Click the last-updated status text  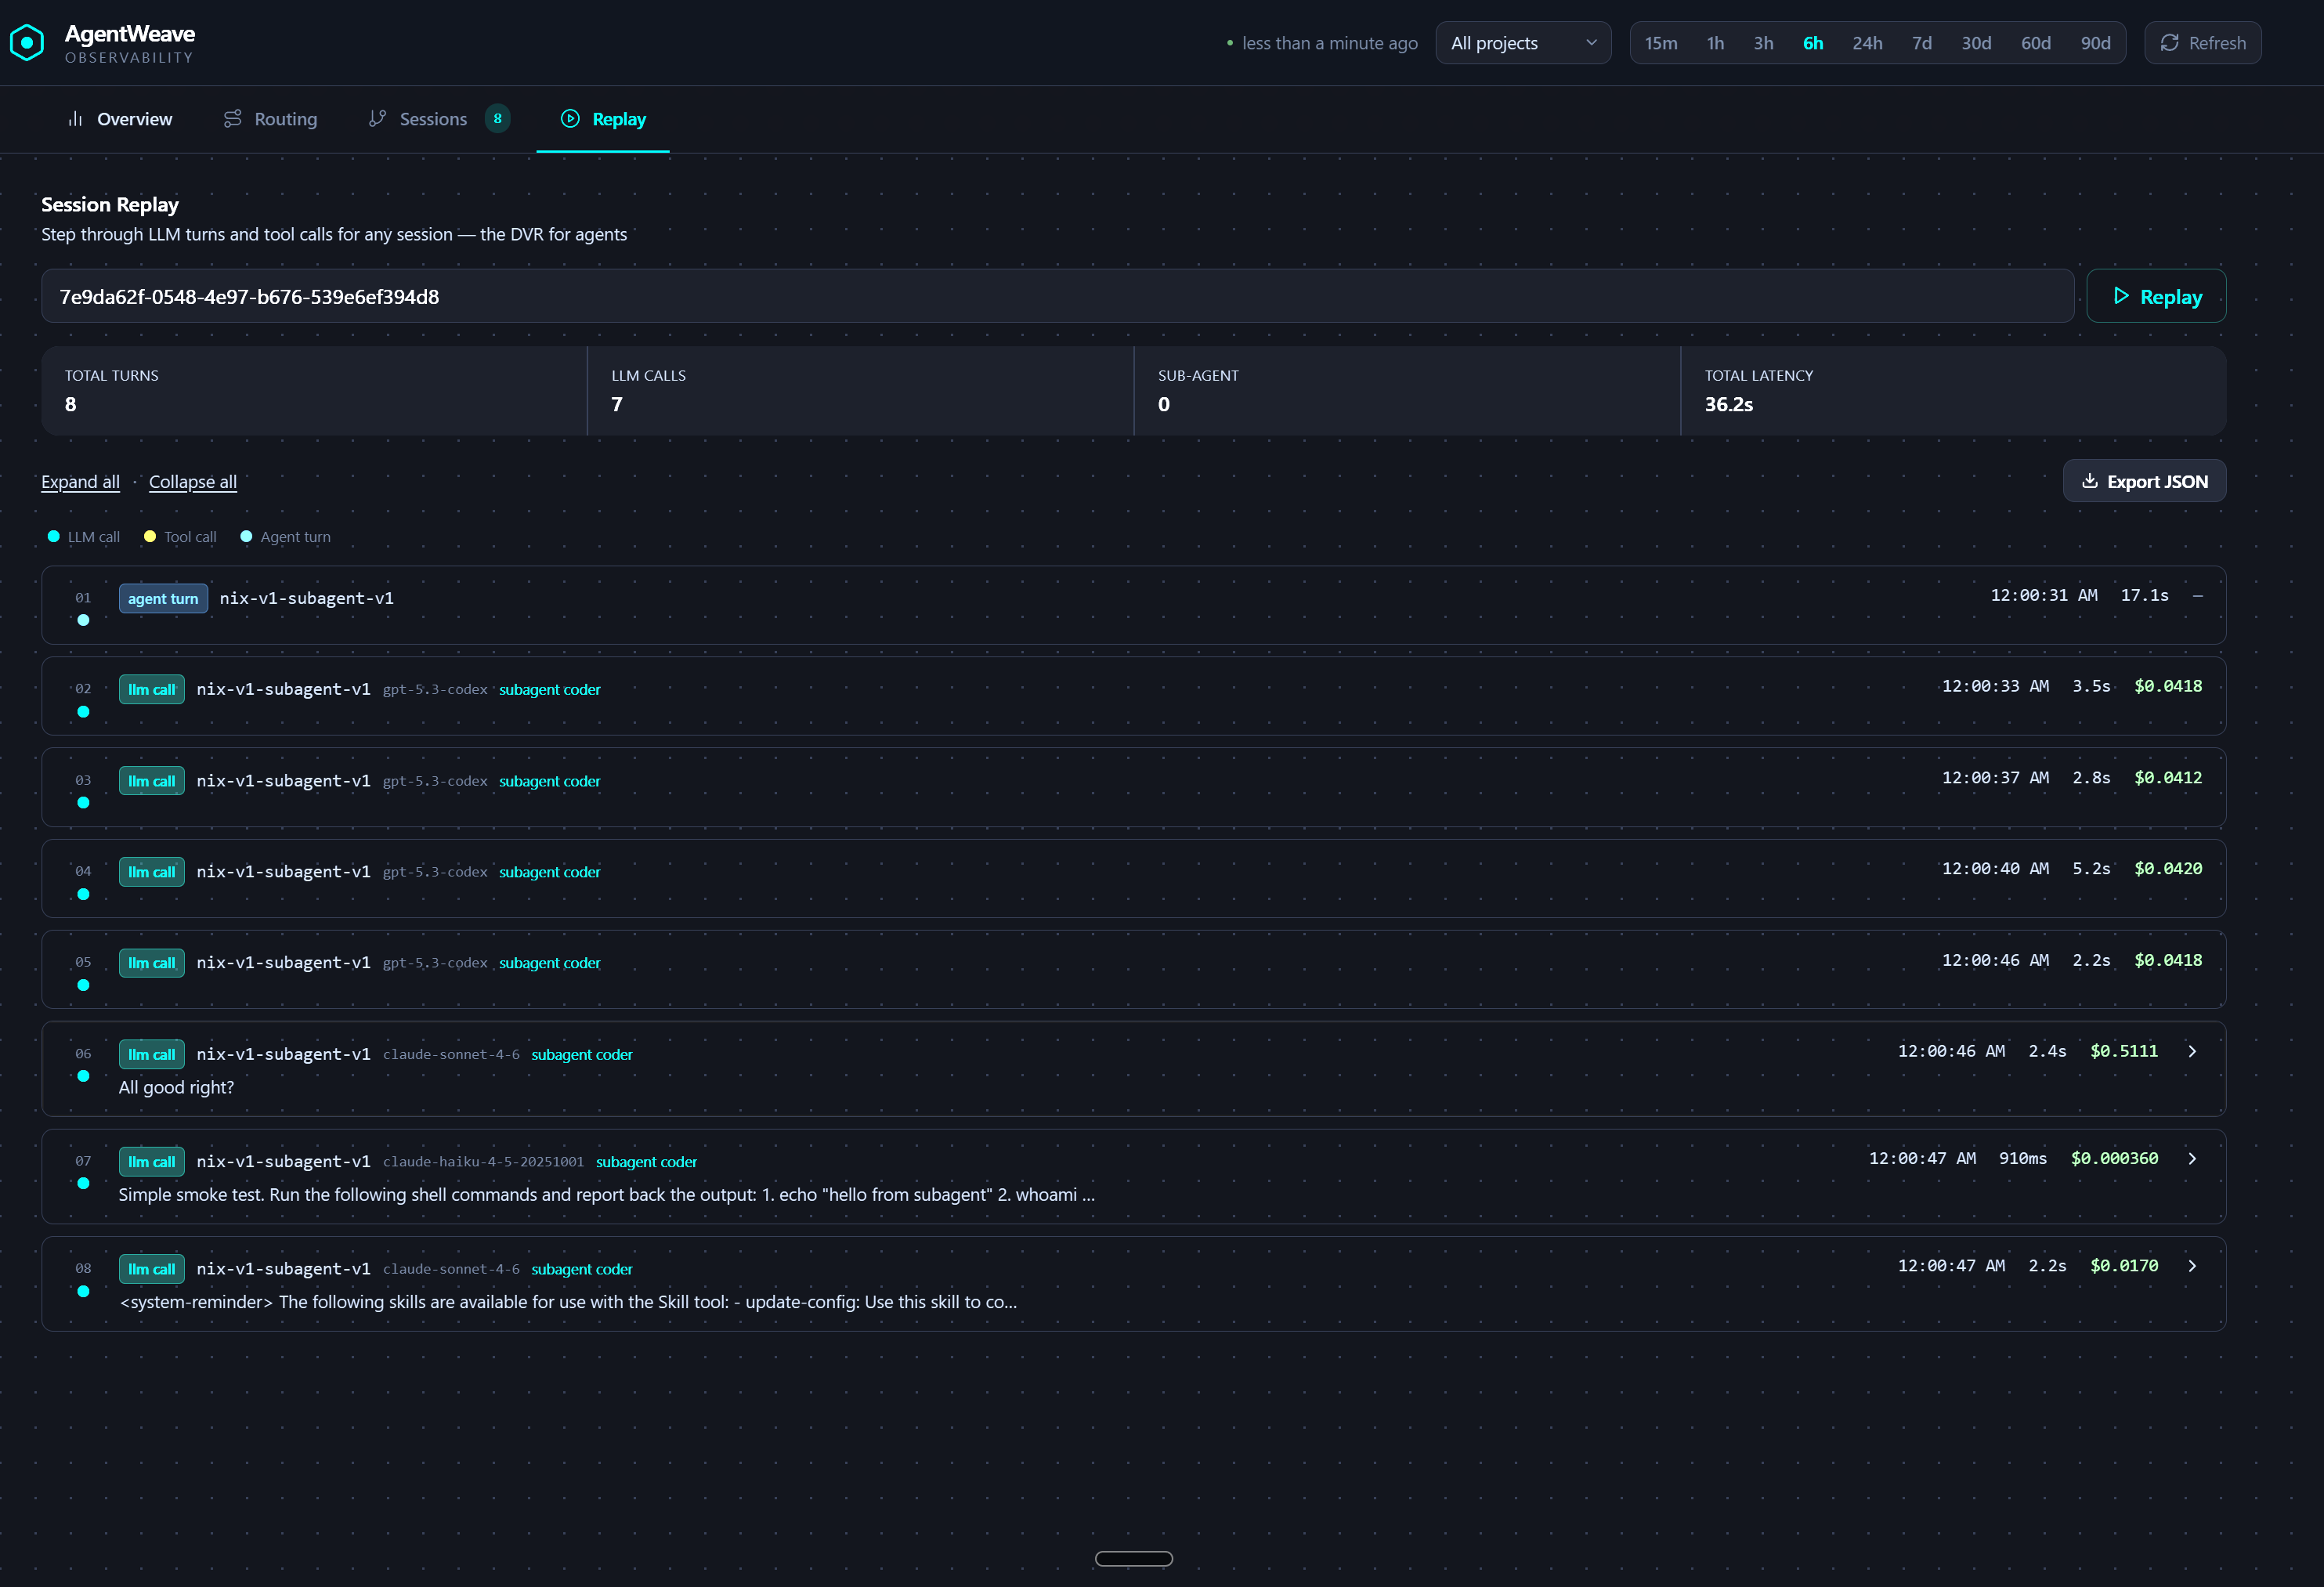pos(1329,43)
